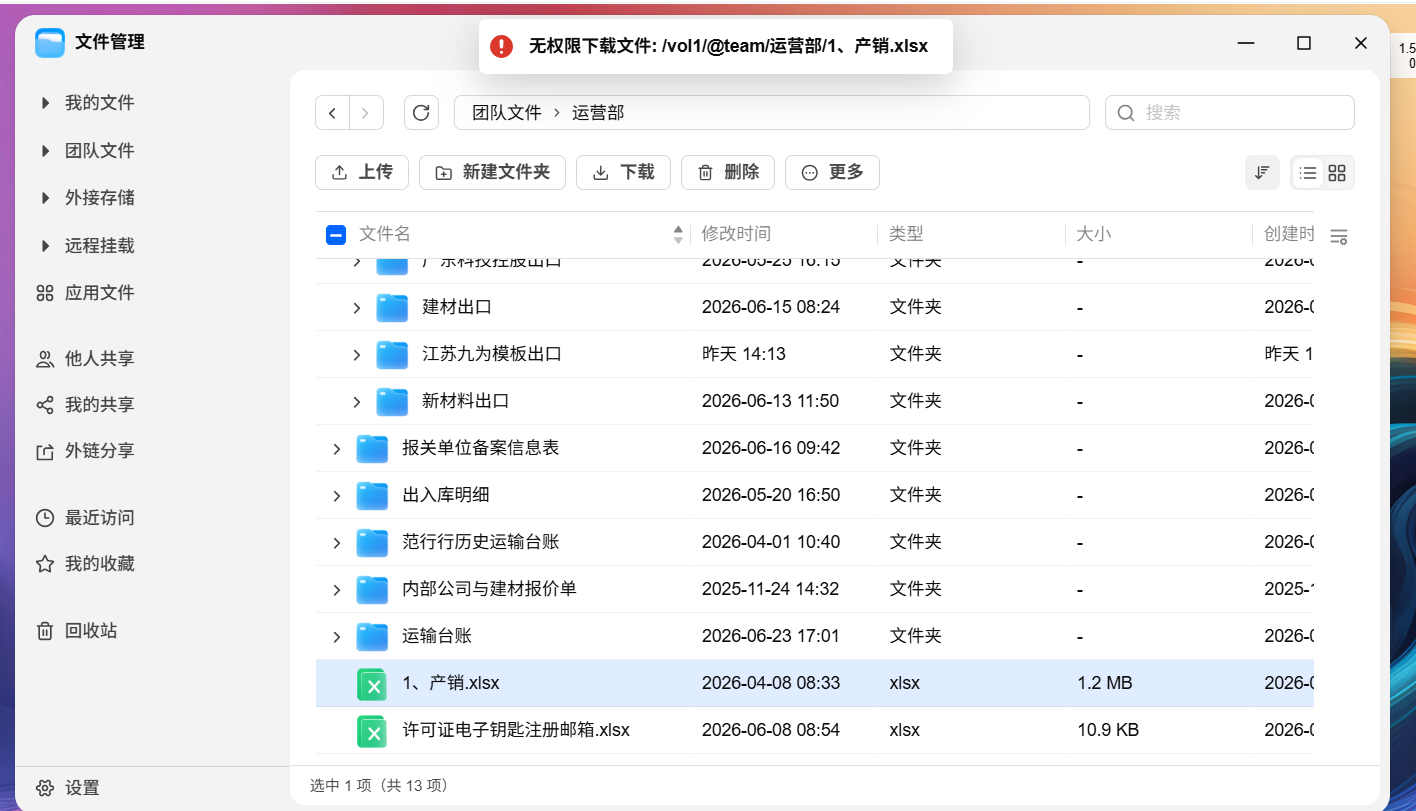This screenshot has height=811, width=1416.
Task: Go back with the left arrow button
Action: click(x=332, y=113)
